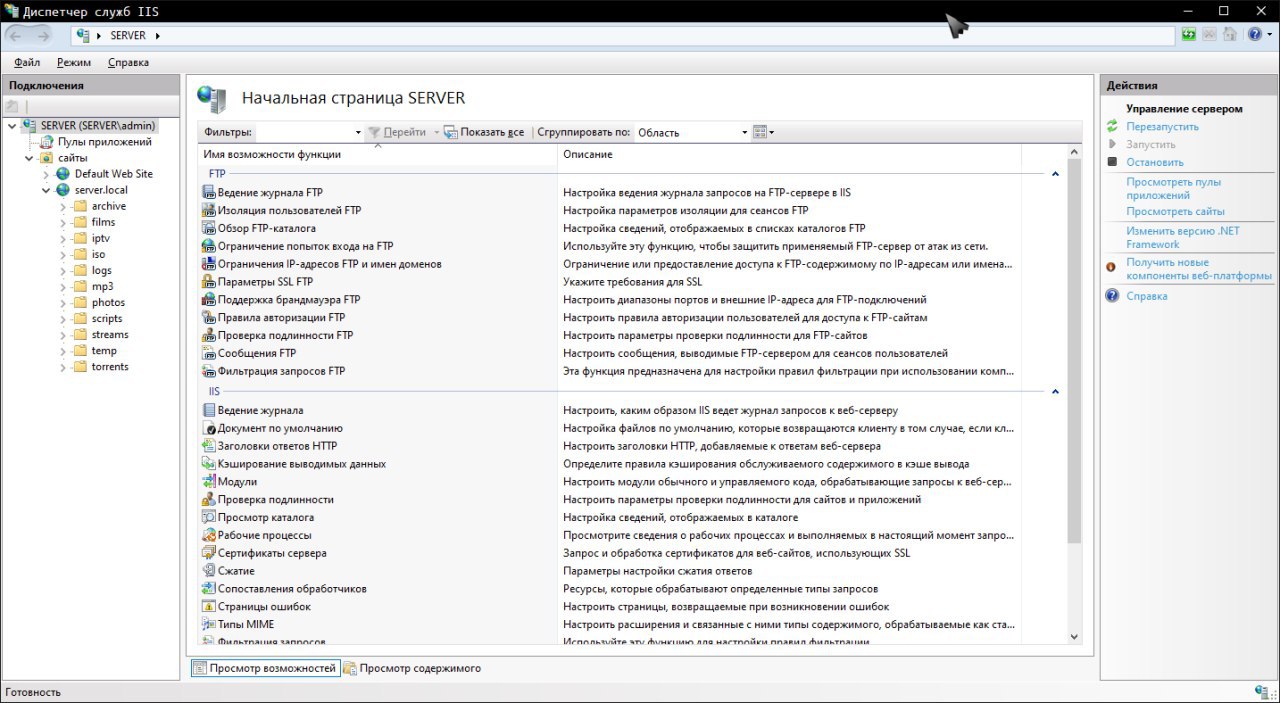Open FTP authorization rules icon
The width and height of the screenshot is (1280, 703).
209,317
